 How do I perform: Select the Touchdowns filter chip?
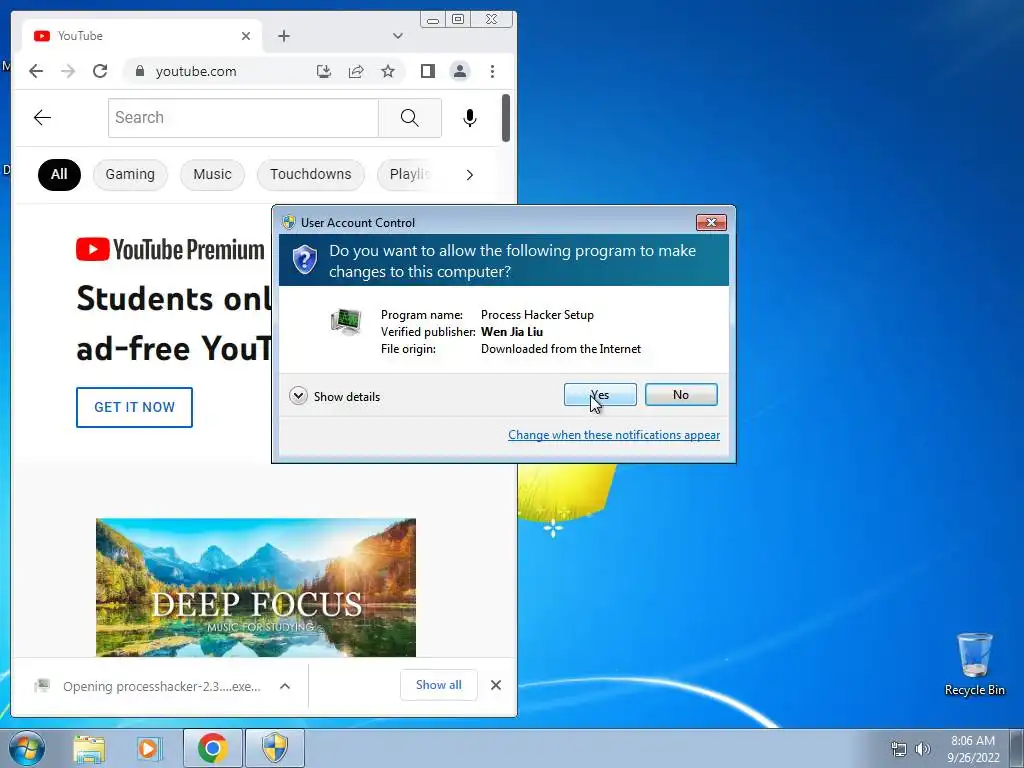(x=311, y=174)
